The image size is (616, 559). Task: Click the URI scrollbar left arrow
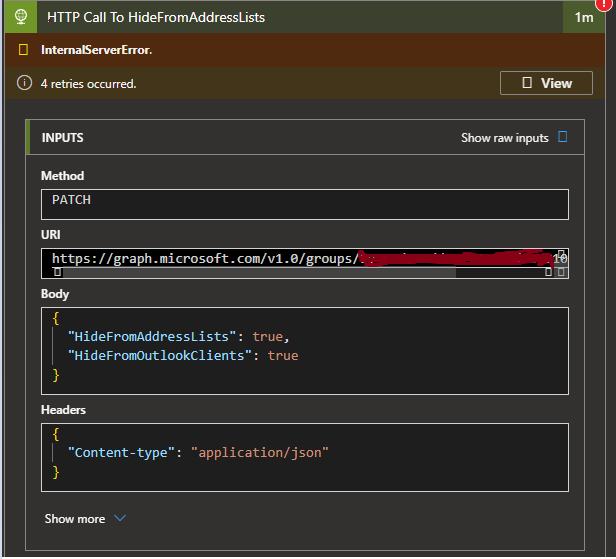pyautogui.click(x=57, y=272)
